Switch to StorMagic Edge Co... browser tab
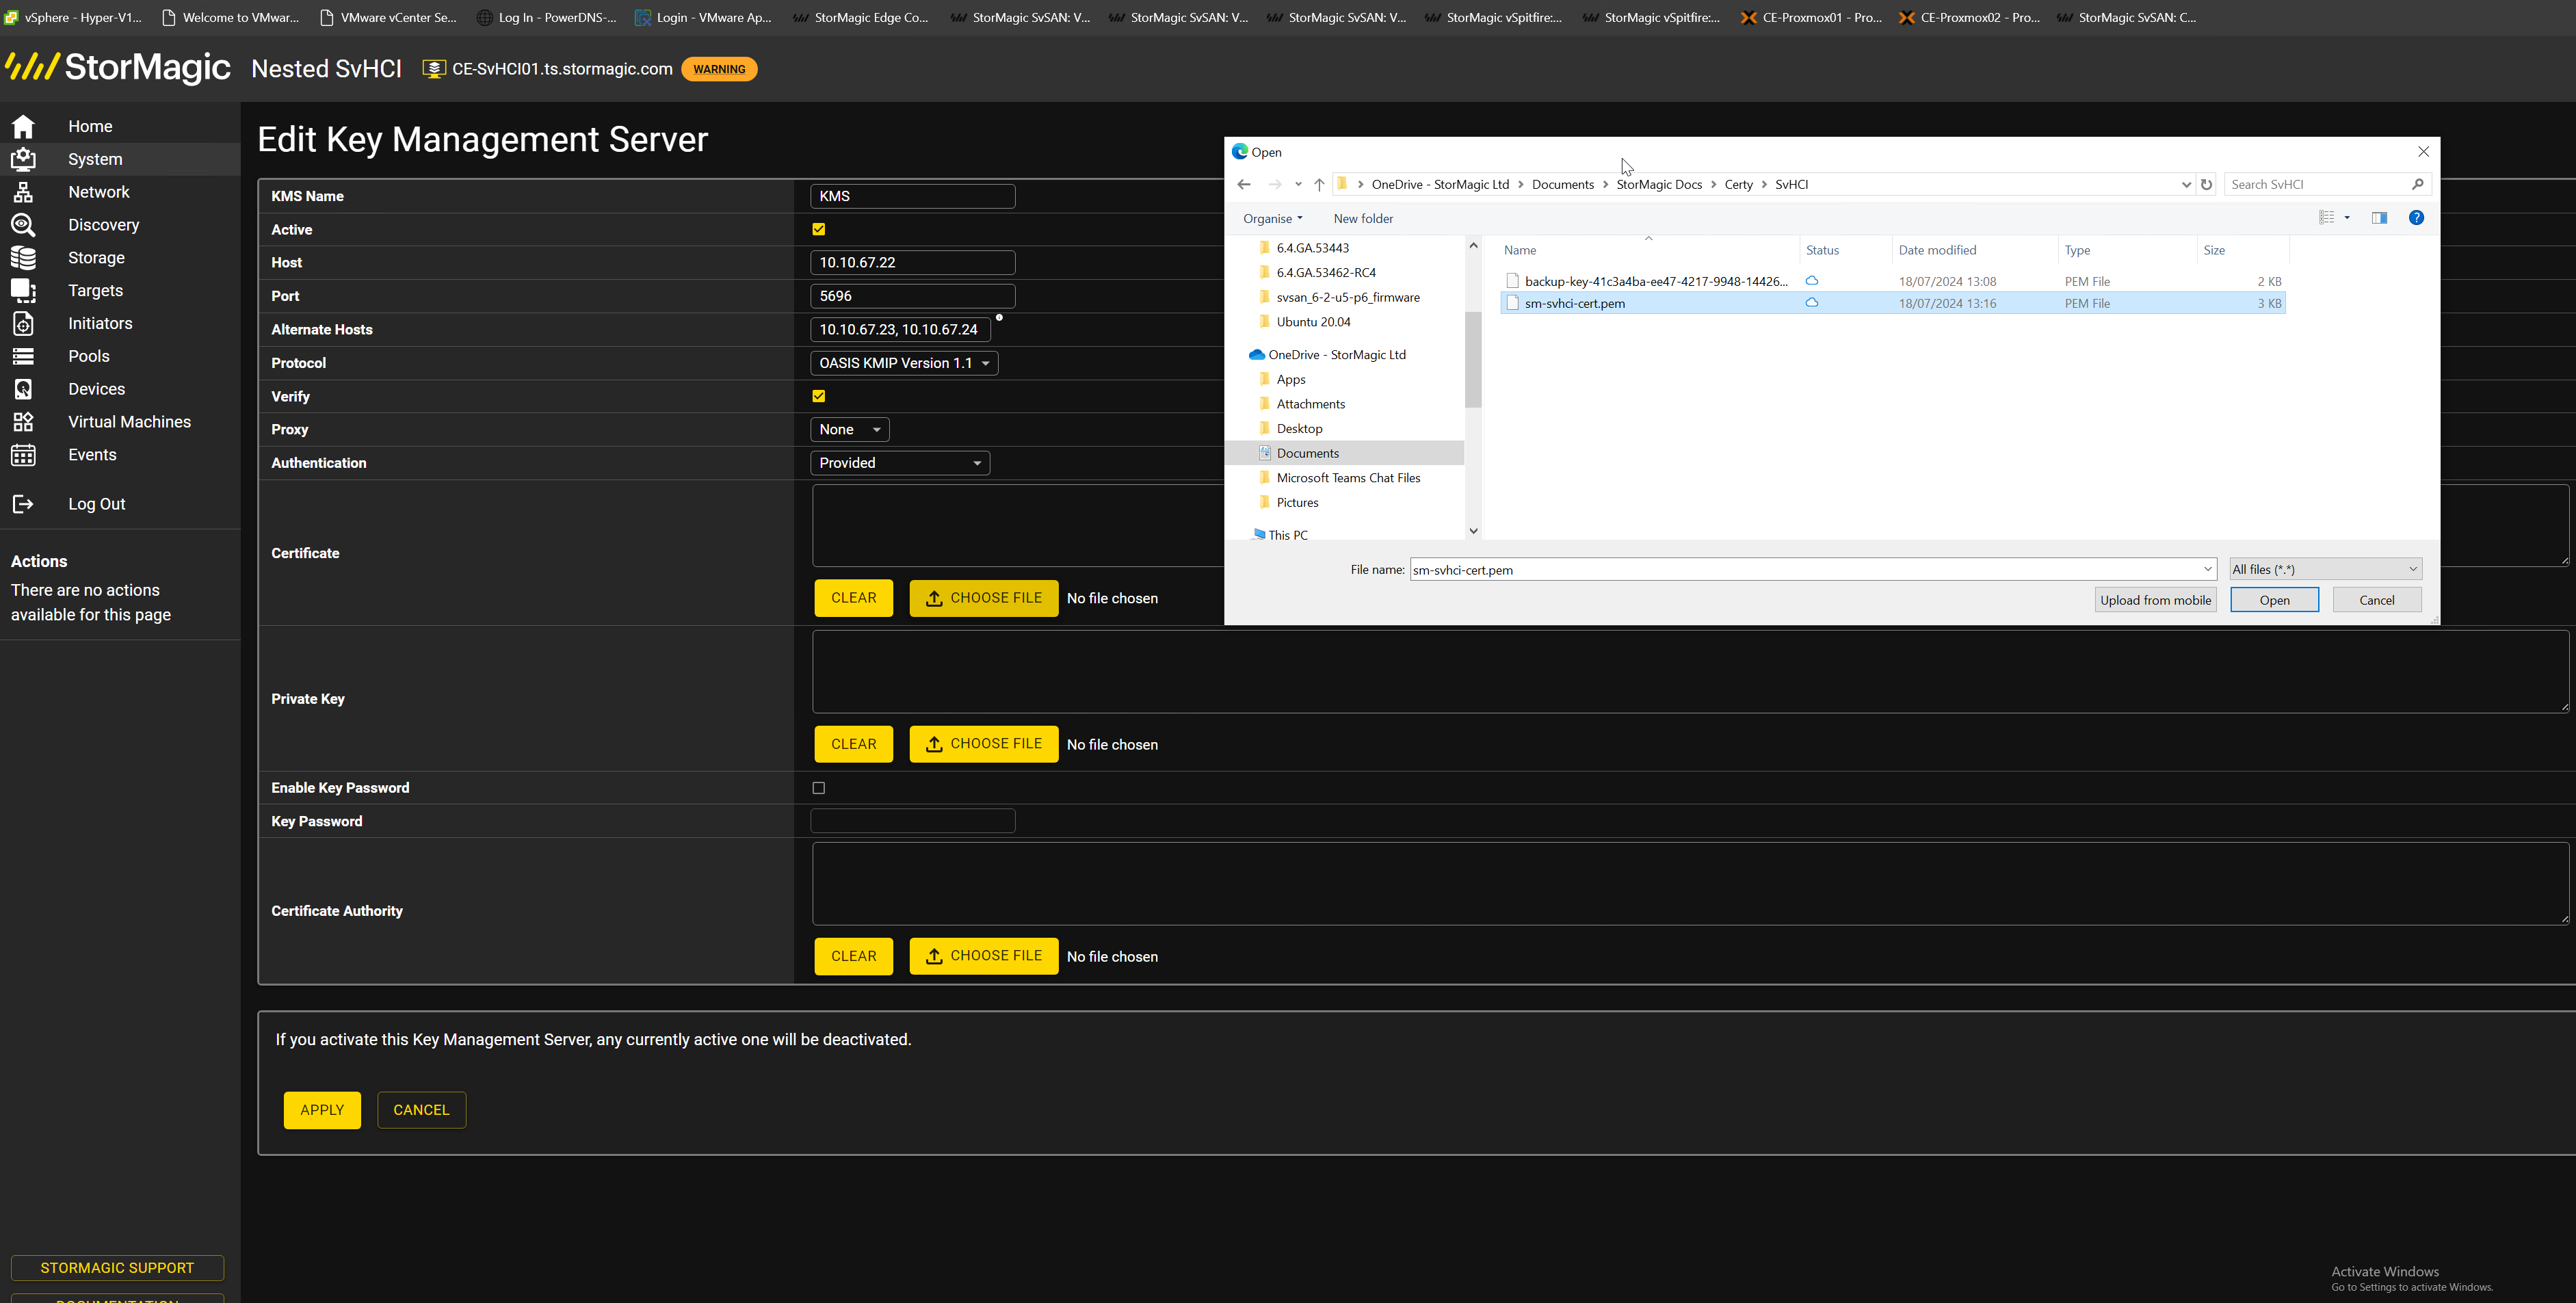Image resolution: width=2576 pixels, height=1303 pixels. coord(860,17)
